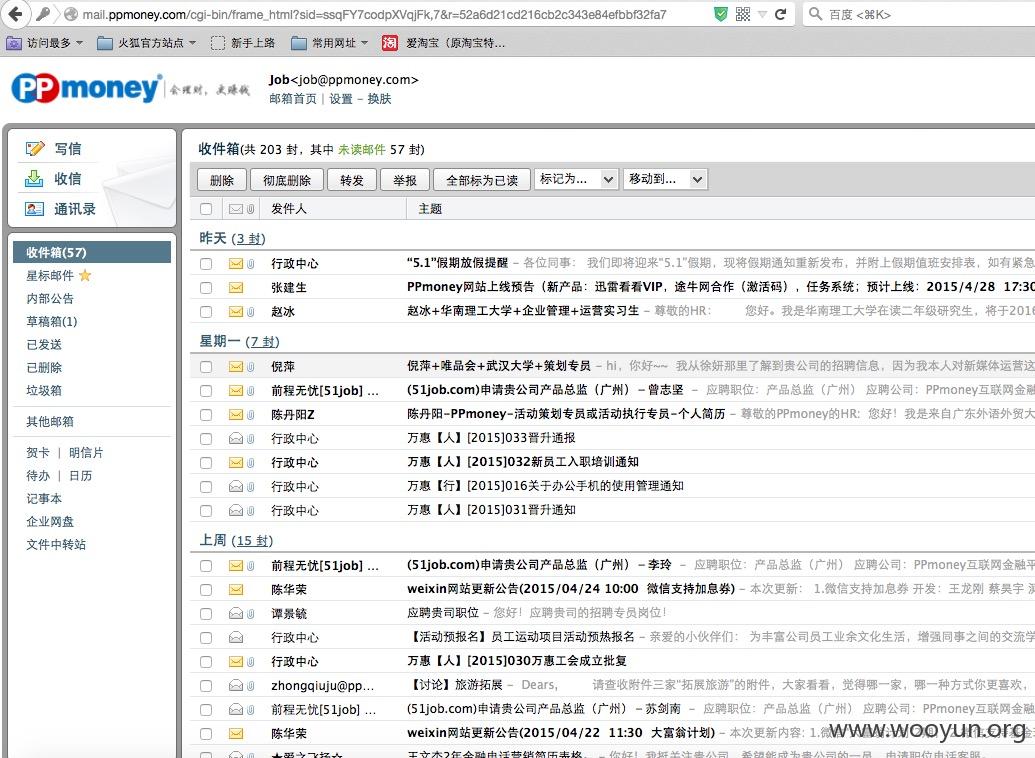Select the 赵冰 email checkbox
Viewport: 1035px width, 758px height.
point(206,312)
